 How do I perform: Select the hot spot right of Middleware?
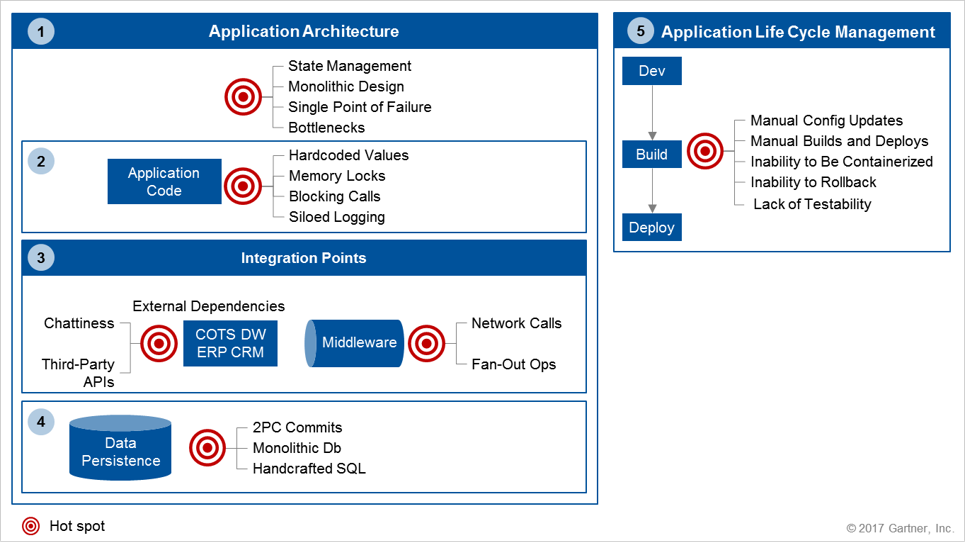427,343
